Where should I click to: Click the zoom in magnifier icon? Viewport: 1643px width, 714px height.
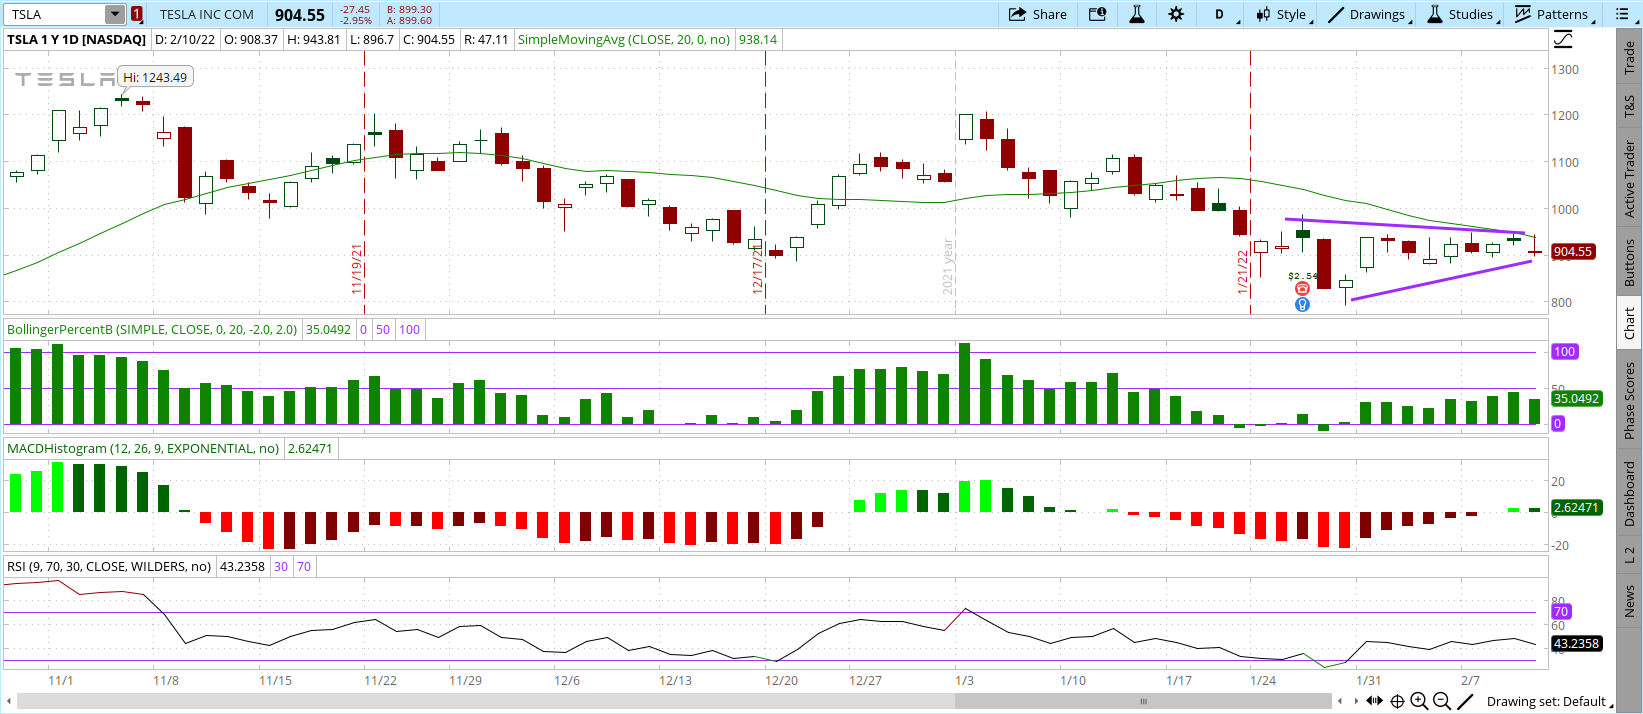1419,701
